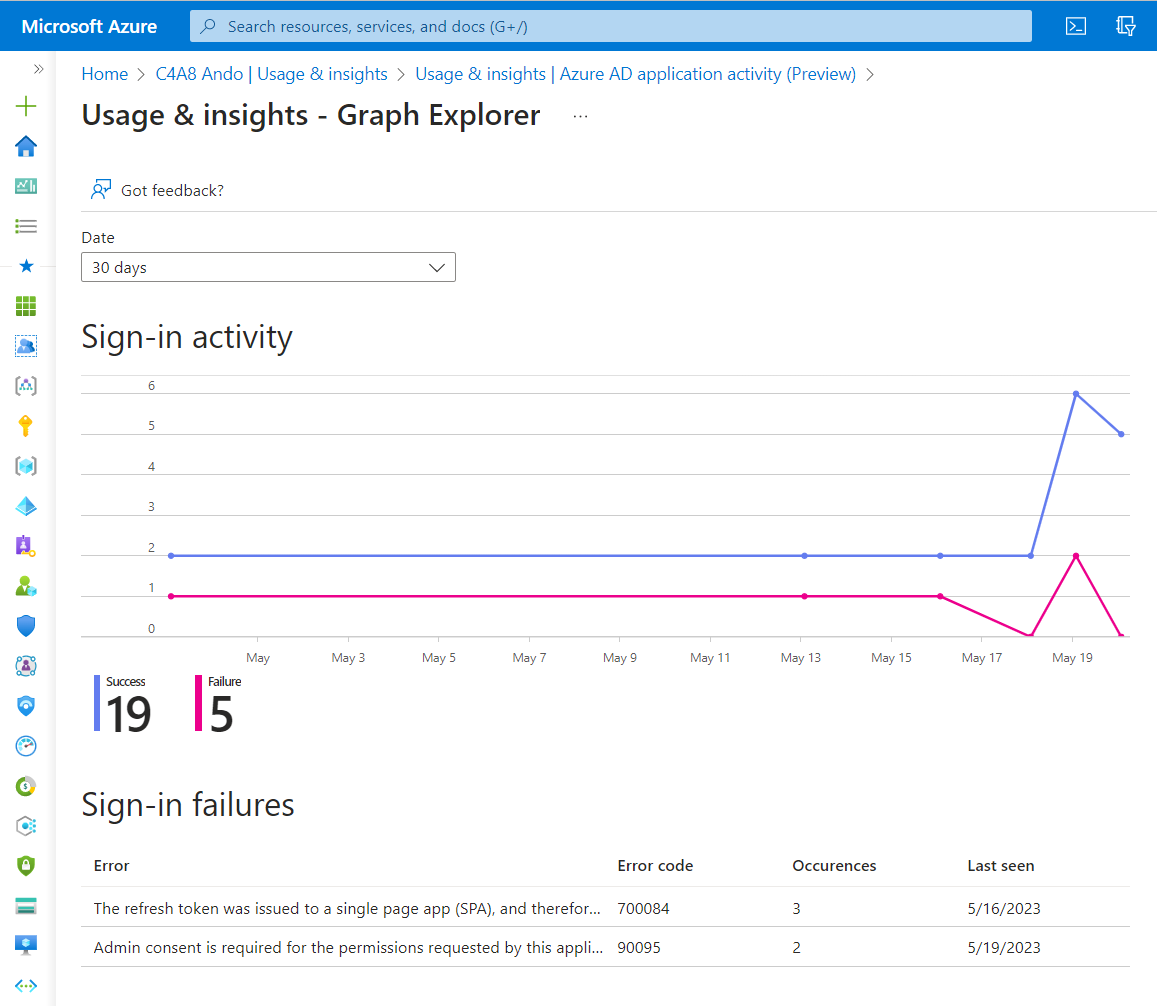1157x1006 pixels.
Task: Open the Virtual networks arrows icon
Action: [26, 985]
